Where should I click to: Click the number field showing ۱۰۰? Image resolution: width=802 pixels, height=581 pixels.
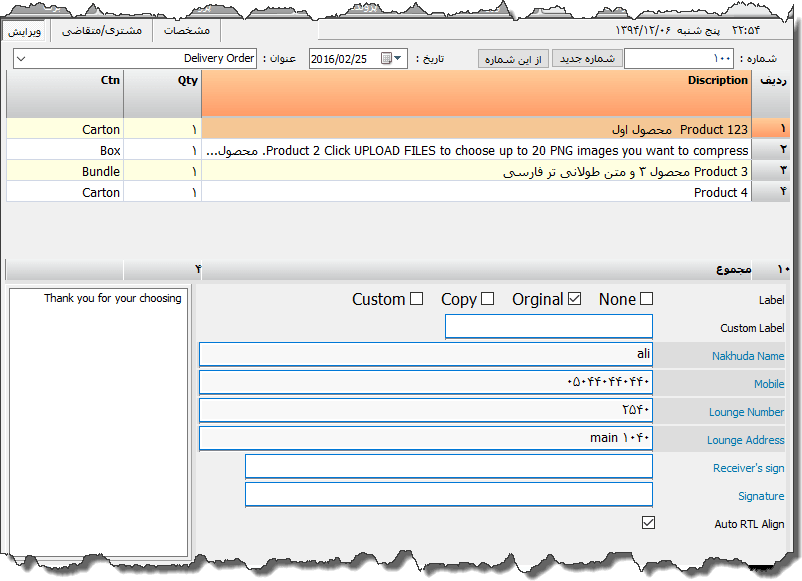678,59
